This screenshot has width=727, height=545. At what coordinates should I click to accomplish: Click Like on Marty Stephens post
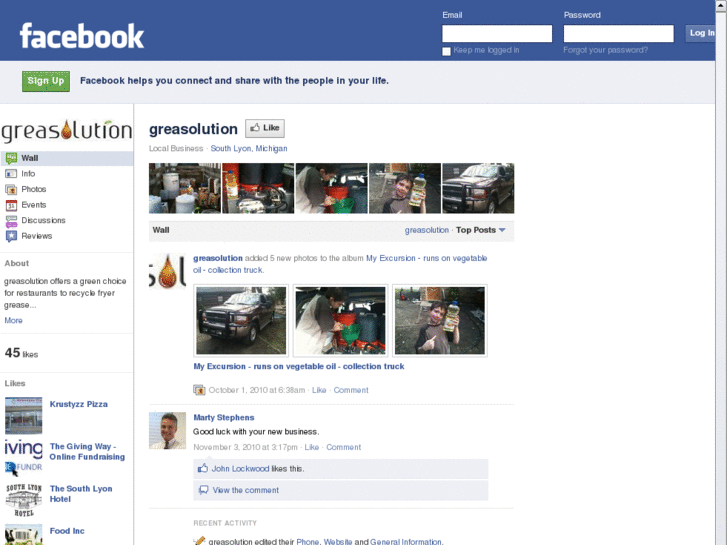312,447
